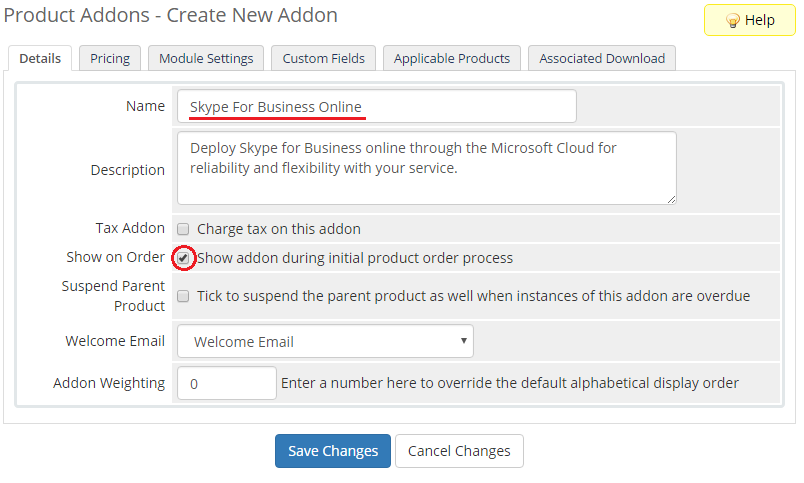Screen dimensions: 804x483
Task: Click into the Description text area
Action: 427,168
